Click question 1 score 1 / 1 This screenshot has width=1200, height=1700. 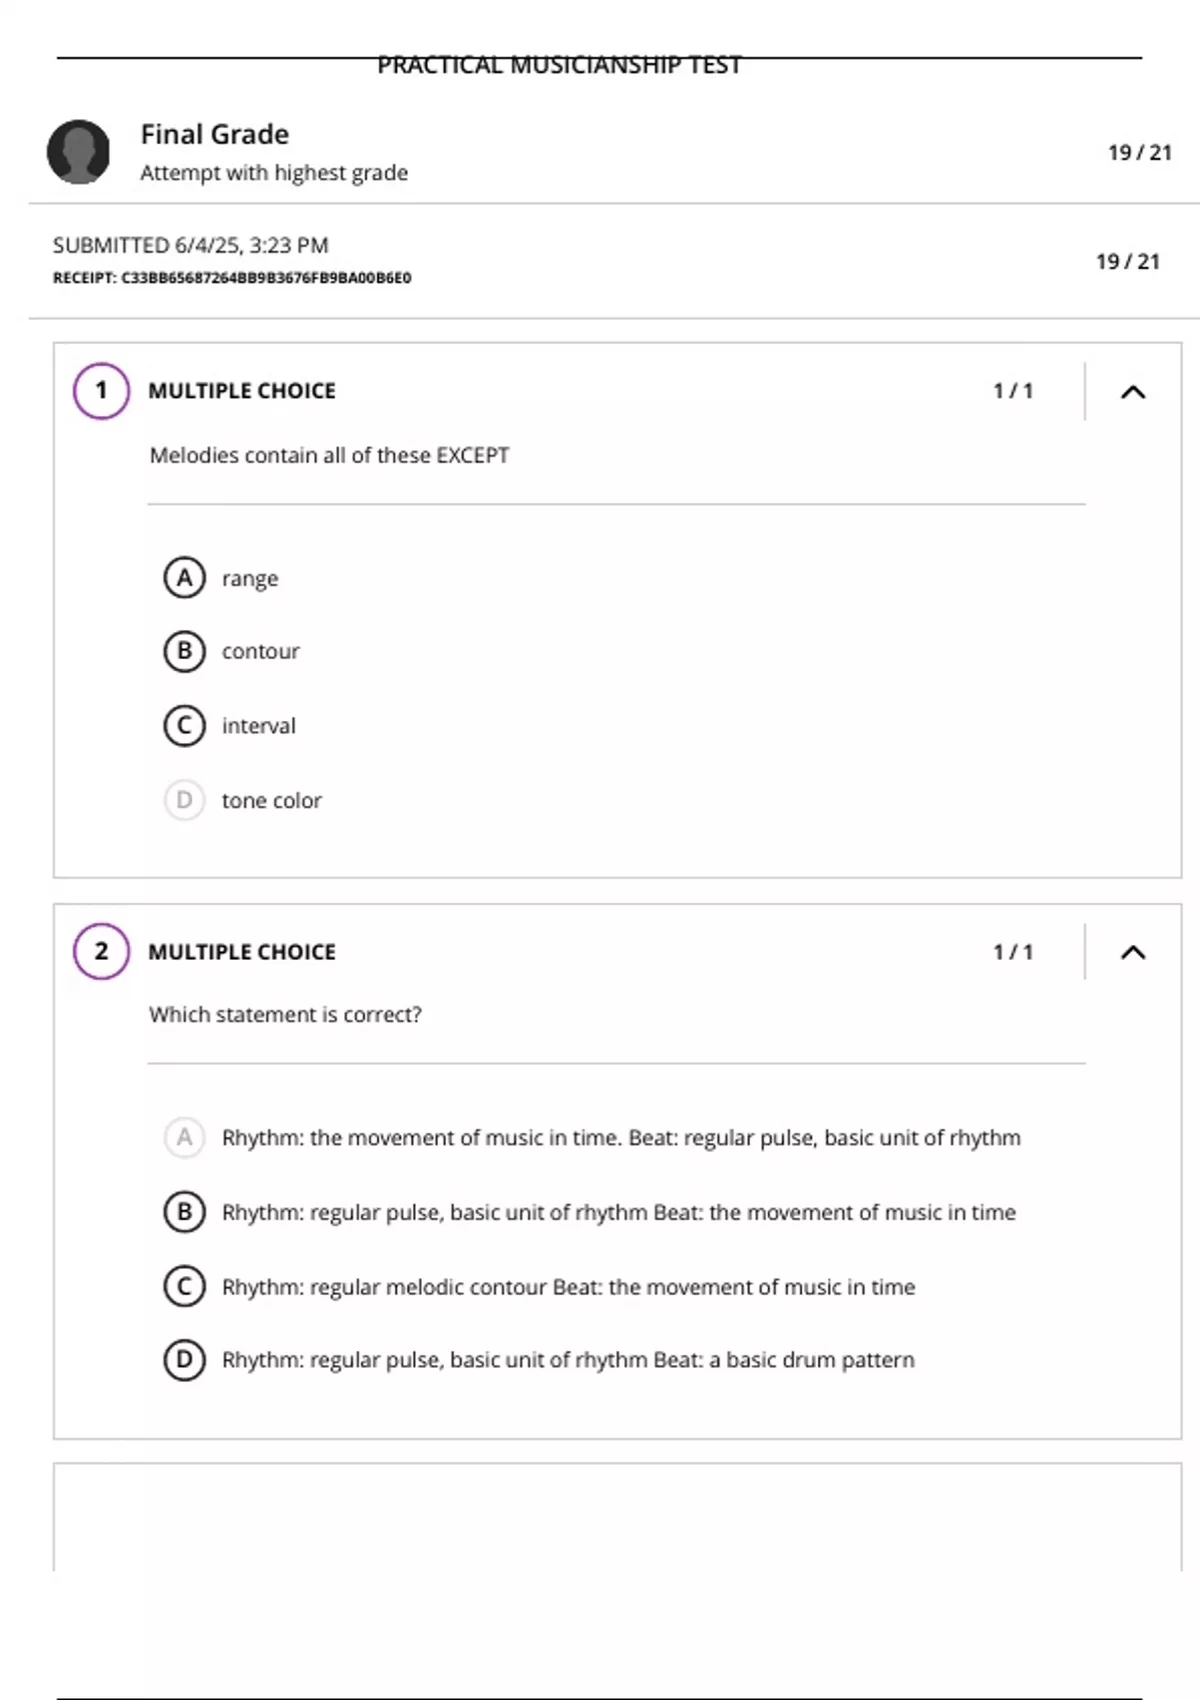pos(1013,391)
